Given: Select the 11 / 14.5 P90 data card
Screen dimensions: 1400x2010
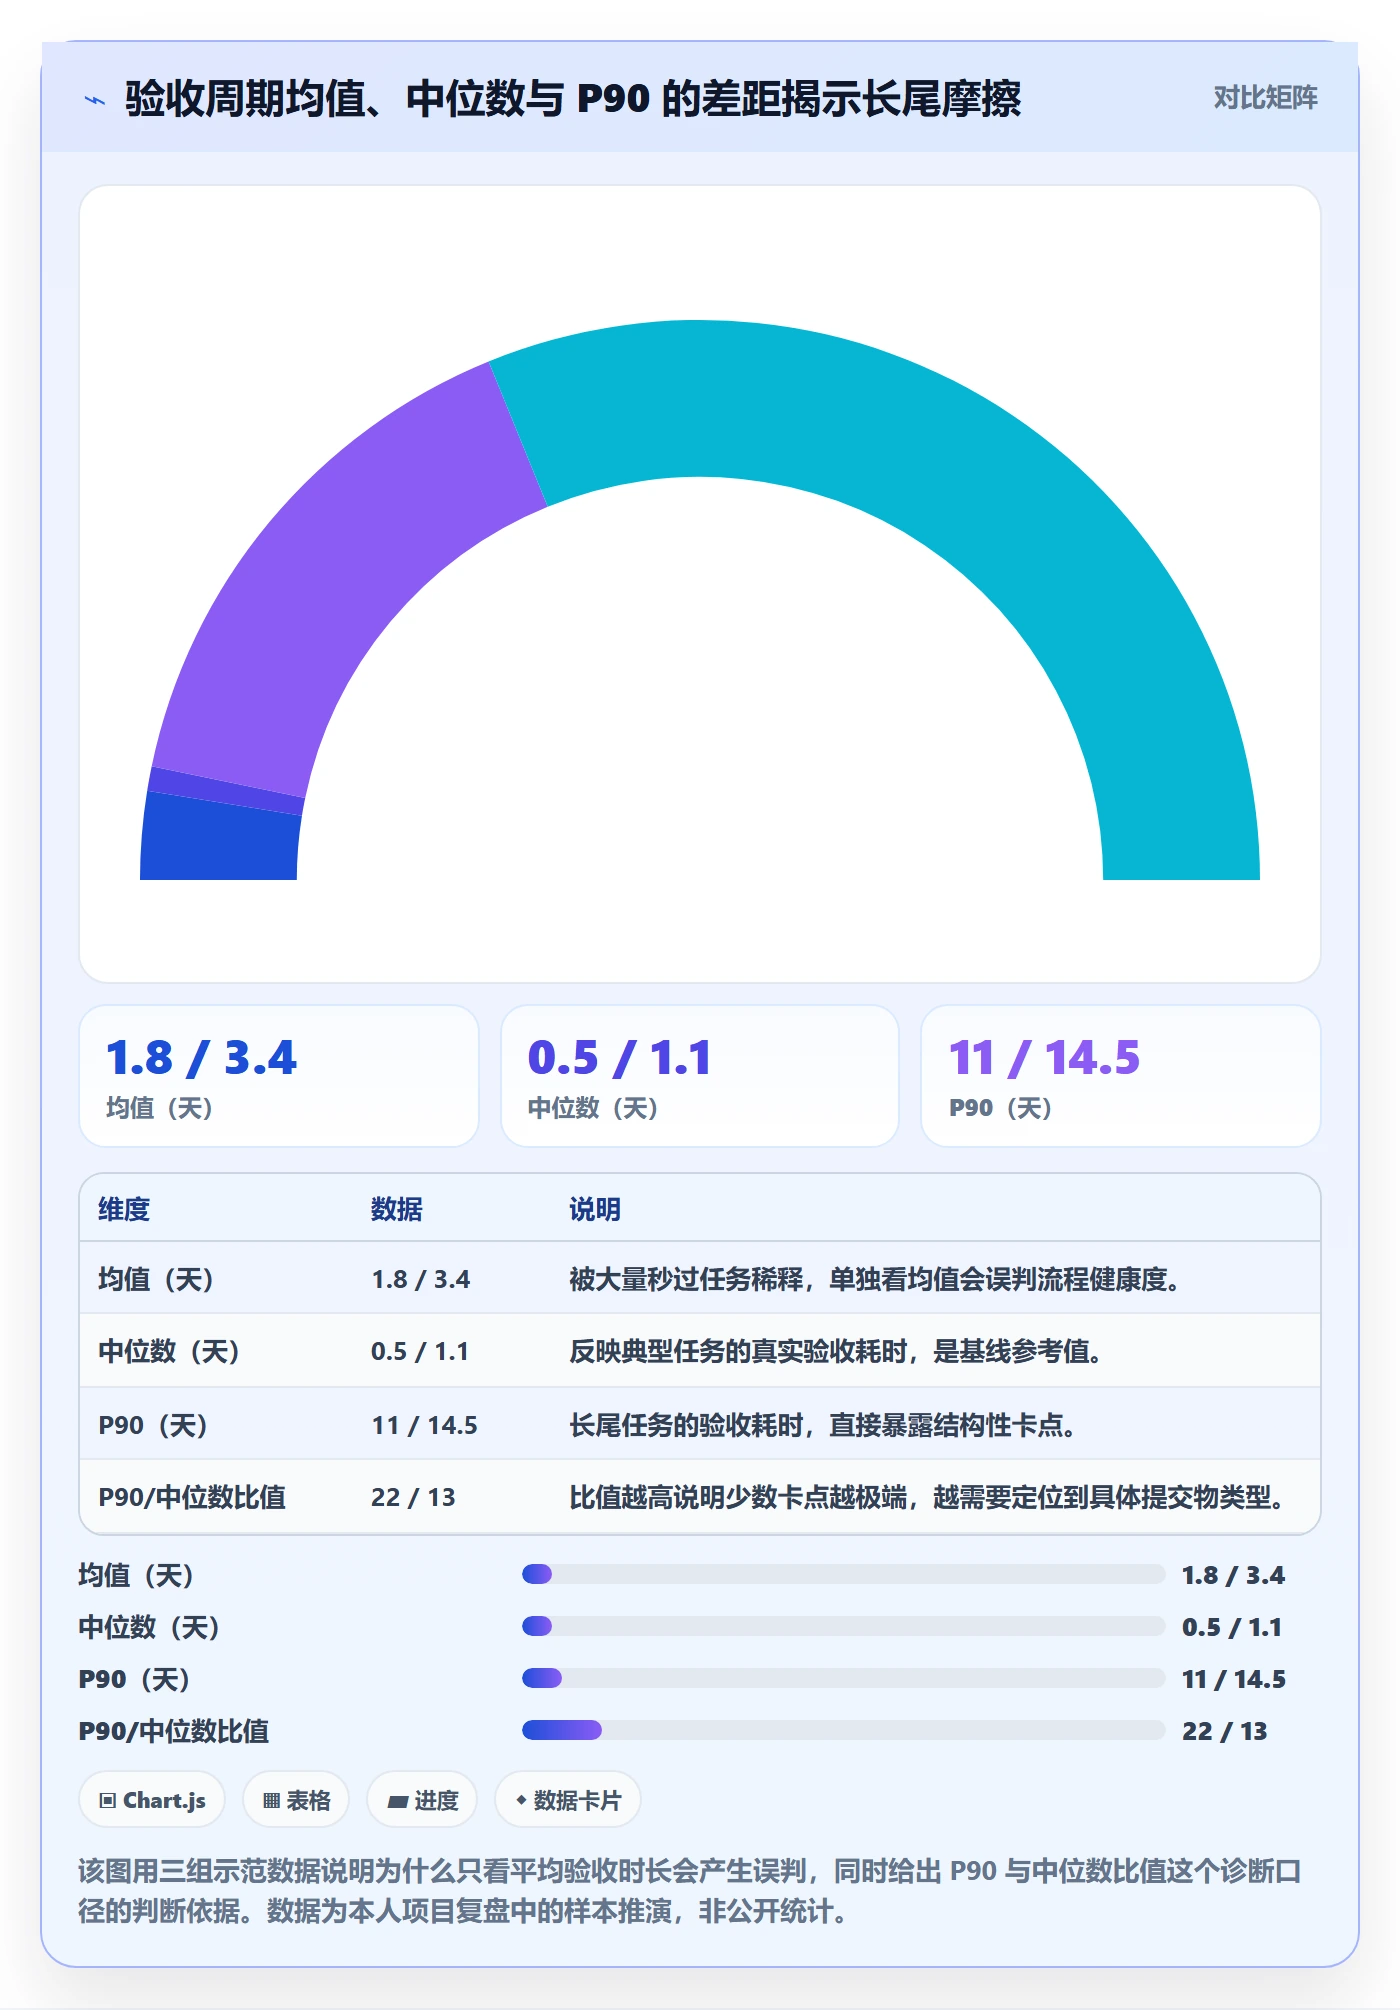Looking at the screenshot, I should [1121, 1076].
